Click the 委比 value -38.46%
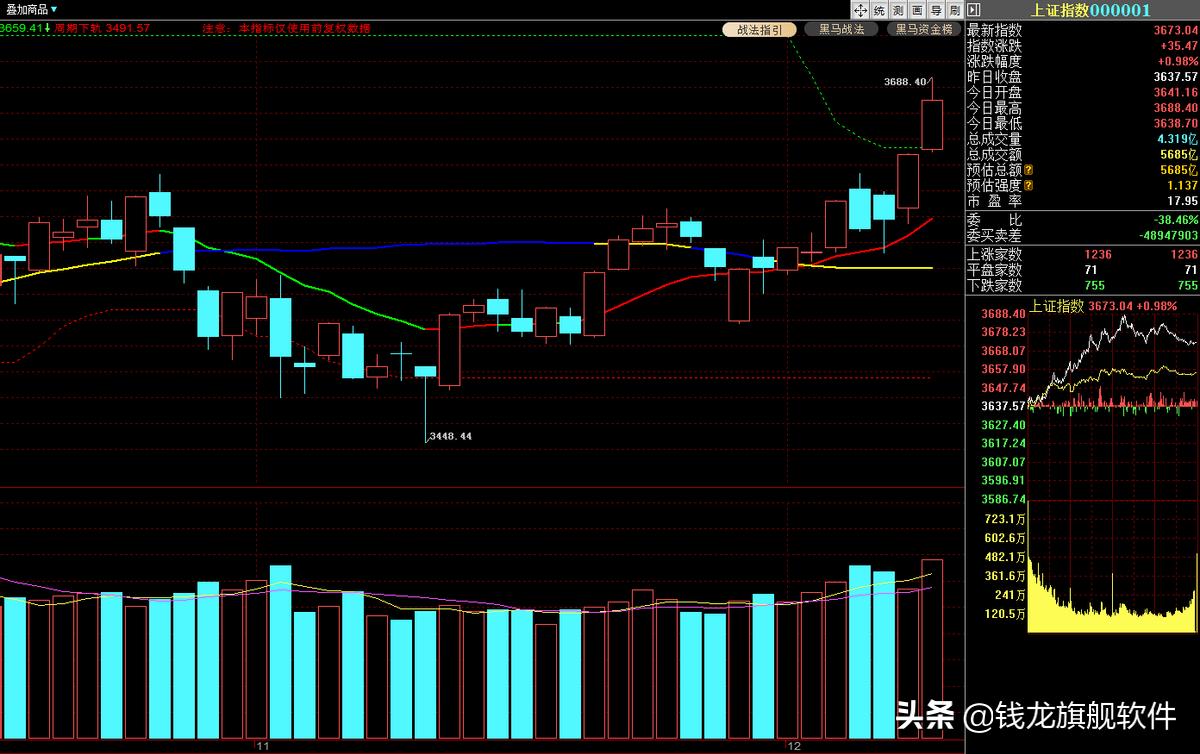 point(1175,219)
